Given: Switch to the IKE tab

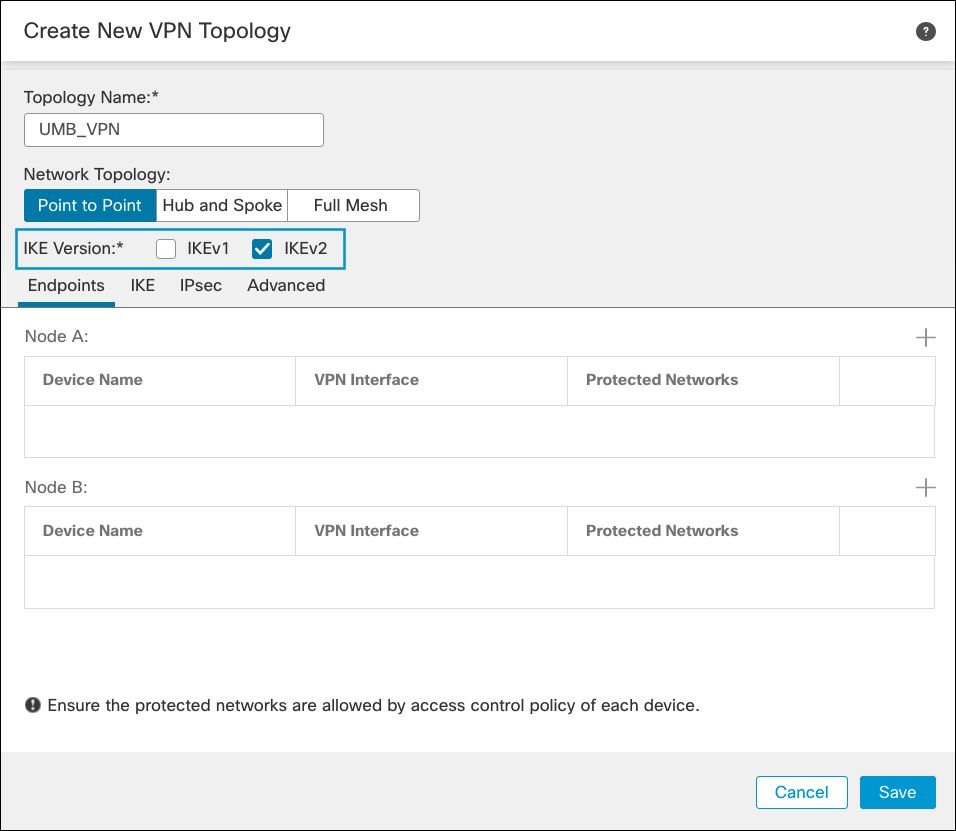Looking at the screenshot, I should [142, 285].
